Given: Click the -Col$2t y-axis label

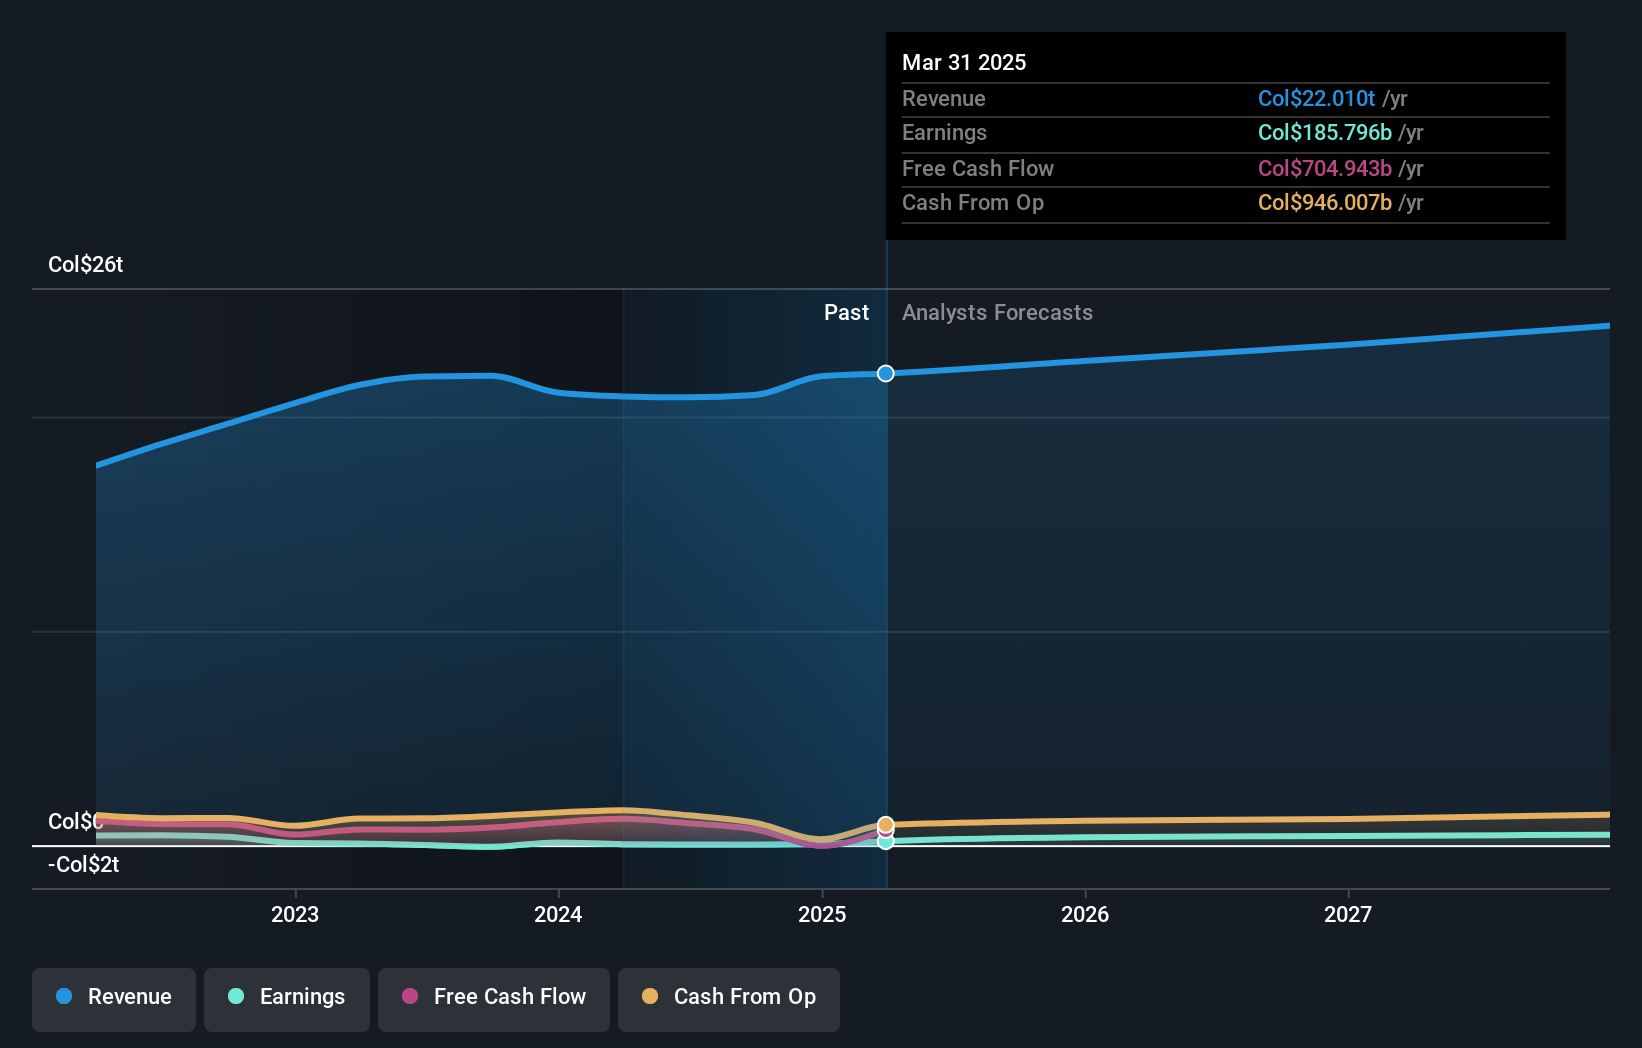Looking at the screenshot, I should coord(84,864).
